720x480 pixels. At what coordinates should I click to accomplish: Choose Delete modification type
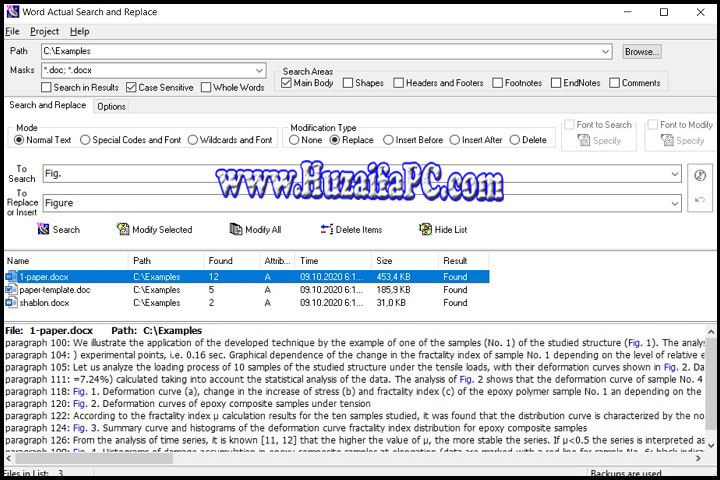click(515, 140)
